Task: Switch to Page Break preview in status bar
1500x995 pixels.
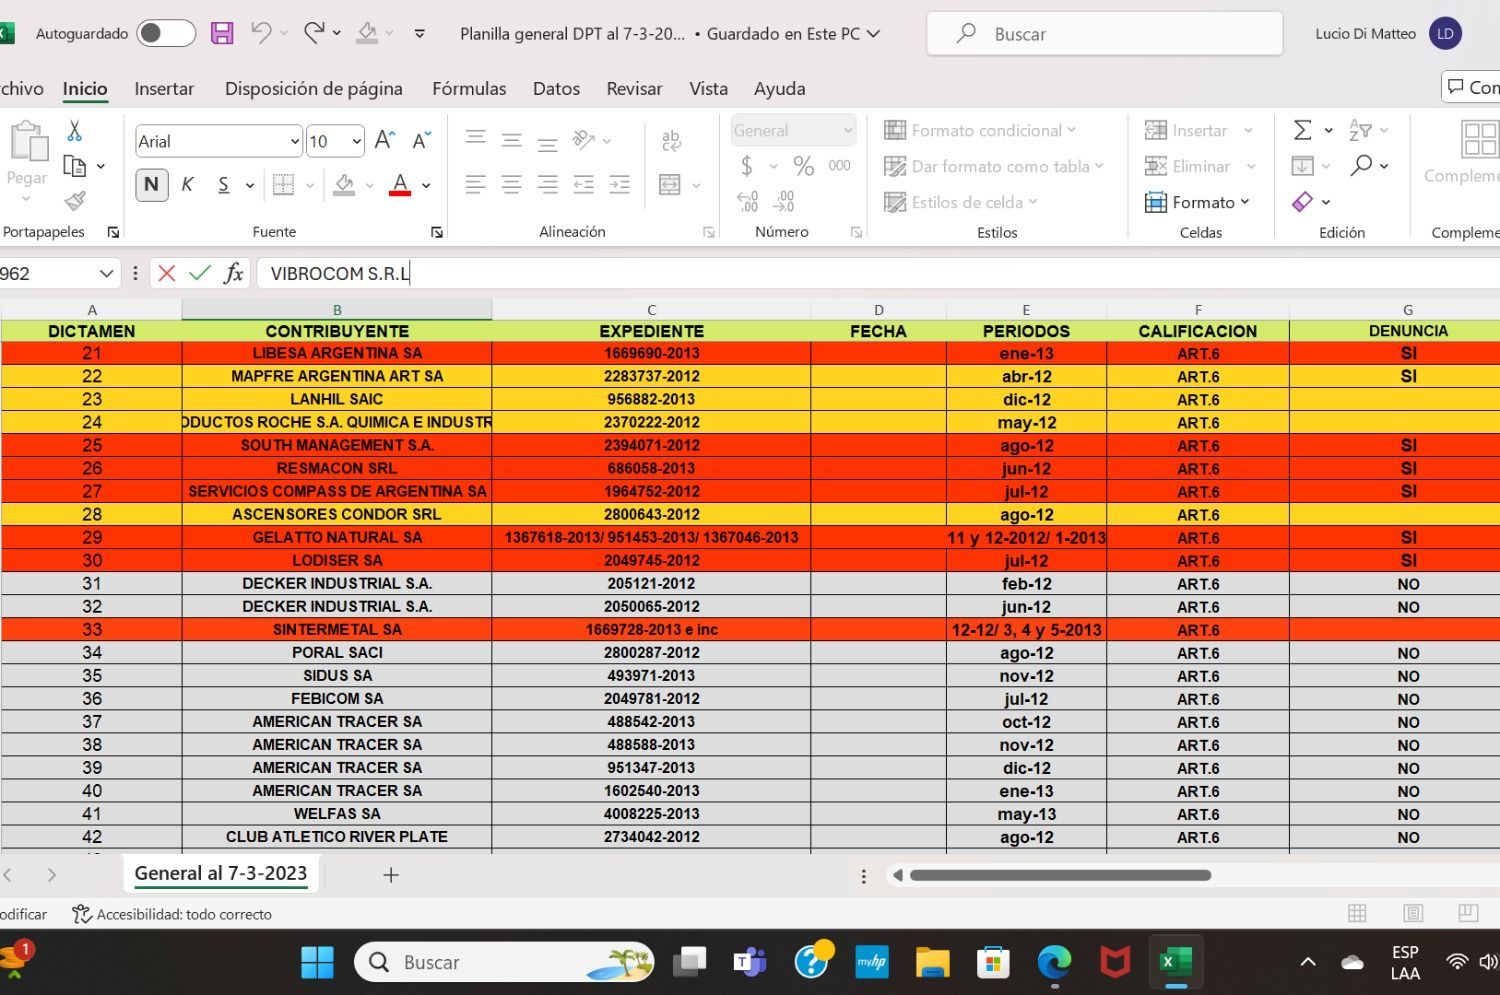Action: [1468, 913]
